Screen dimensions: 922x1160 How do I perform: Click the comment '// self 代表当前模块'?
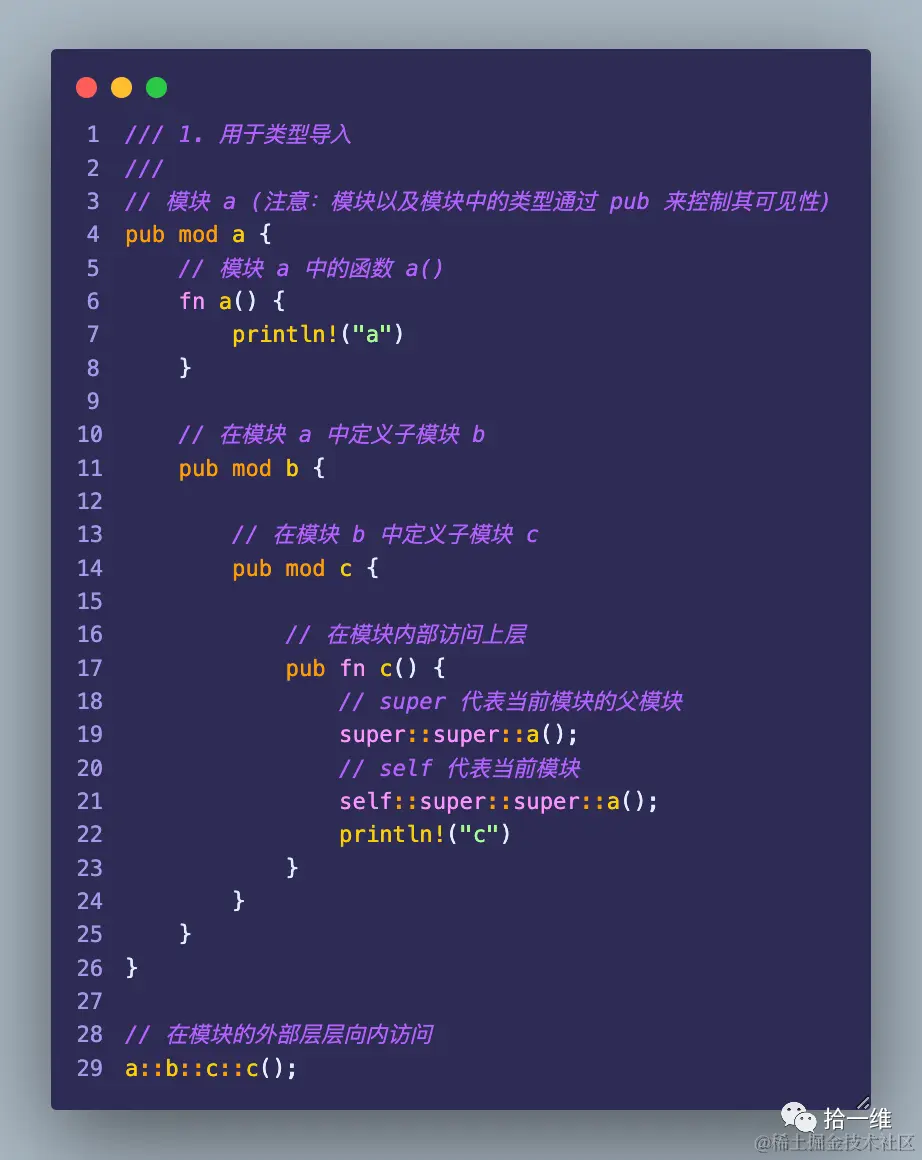[460, 768]
